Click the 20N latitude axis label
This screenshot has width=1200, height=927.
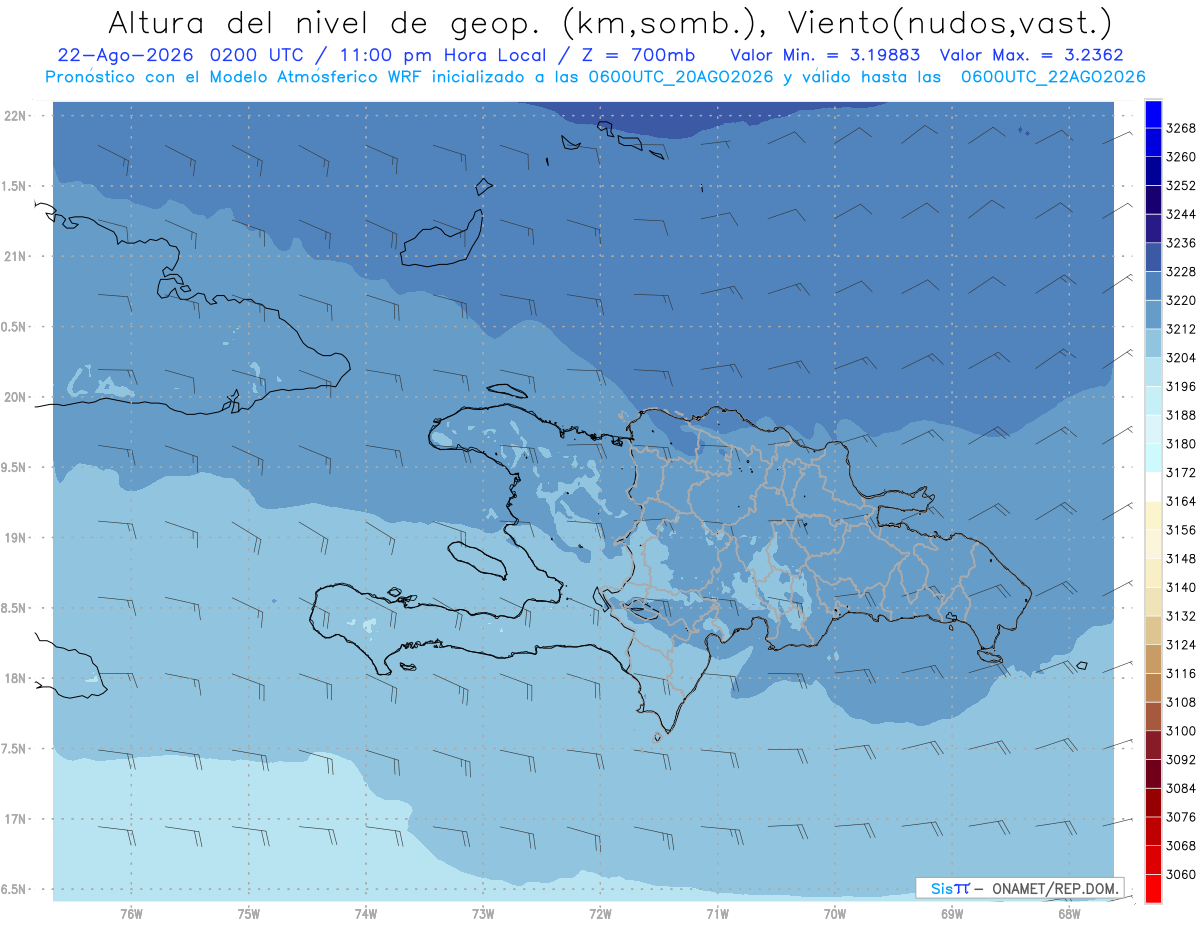16,397
